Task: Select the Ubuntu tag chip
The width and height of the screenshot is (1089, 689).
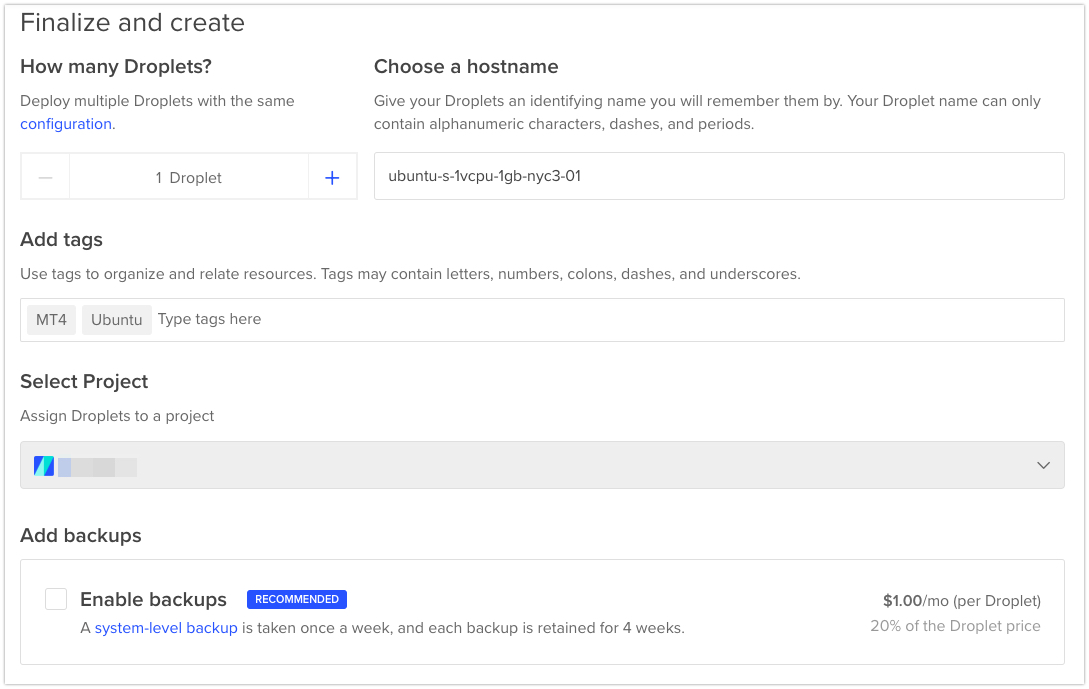Action: (x=117, y=320)
